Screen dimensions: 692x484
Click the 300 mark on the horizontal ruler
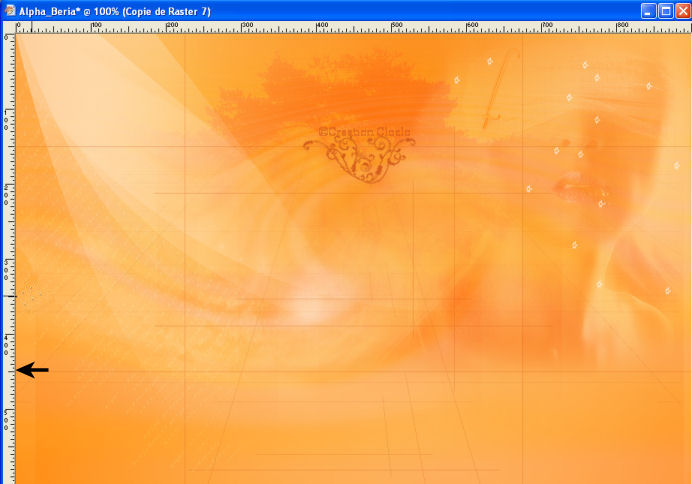tap(245, 27)
